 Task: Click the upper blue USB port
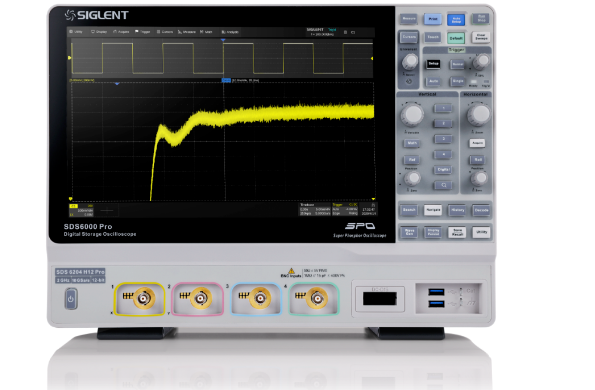(x=436, y=292)
